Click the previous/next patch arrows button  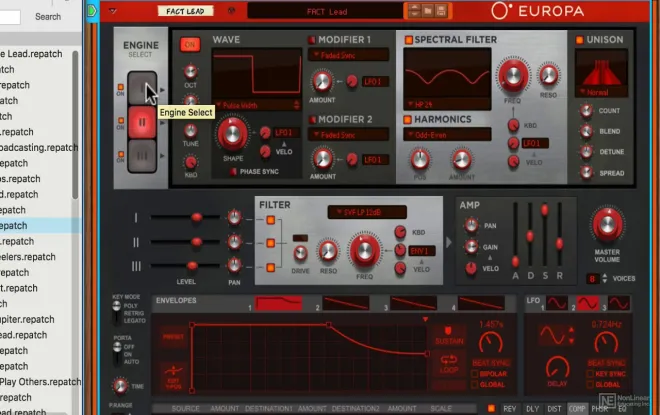[x=414, y=11]
